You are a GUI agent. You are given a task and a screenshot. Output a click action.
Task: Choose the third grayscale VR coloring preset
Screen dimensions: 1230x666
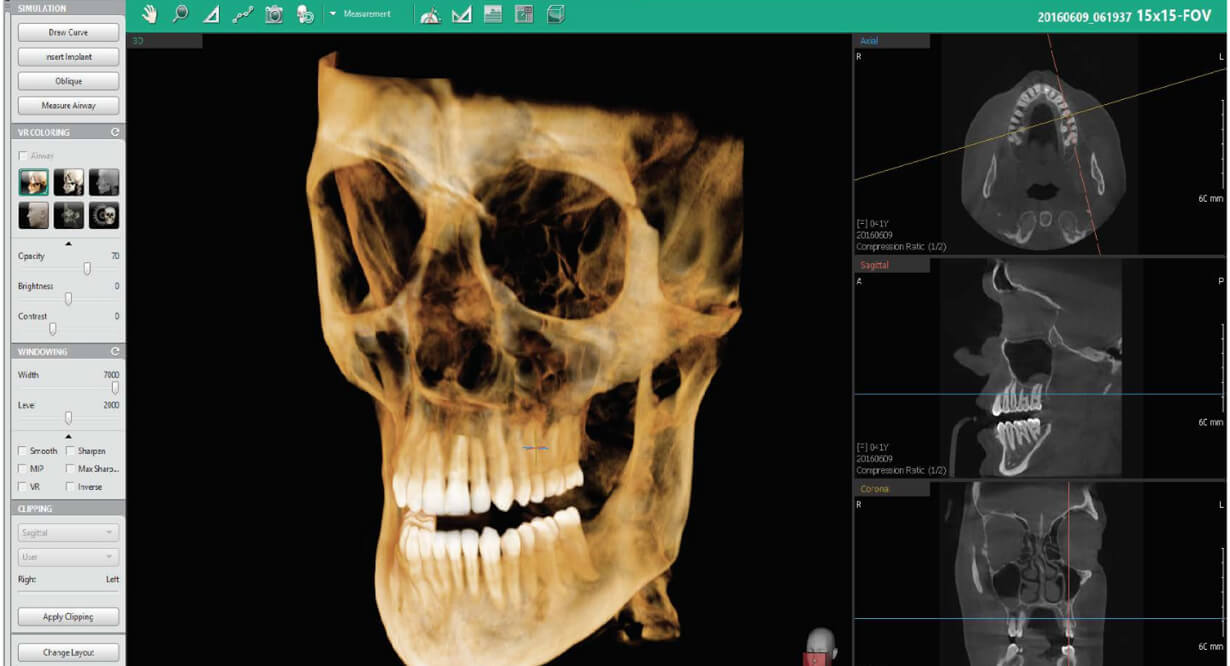pyautogui.click(x=104, y=182)
